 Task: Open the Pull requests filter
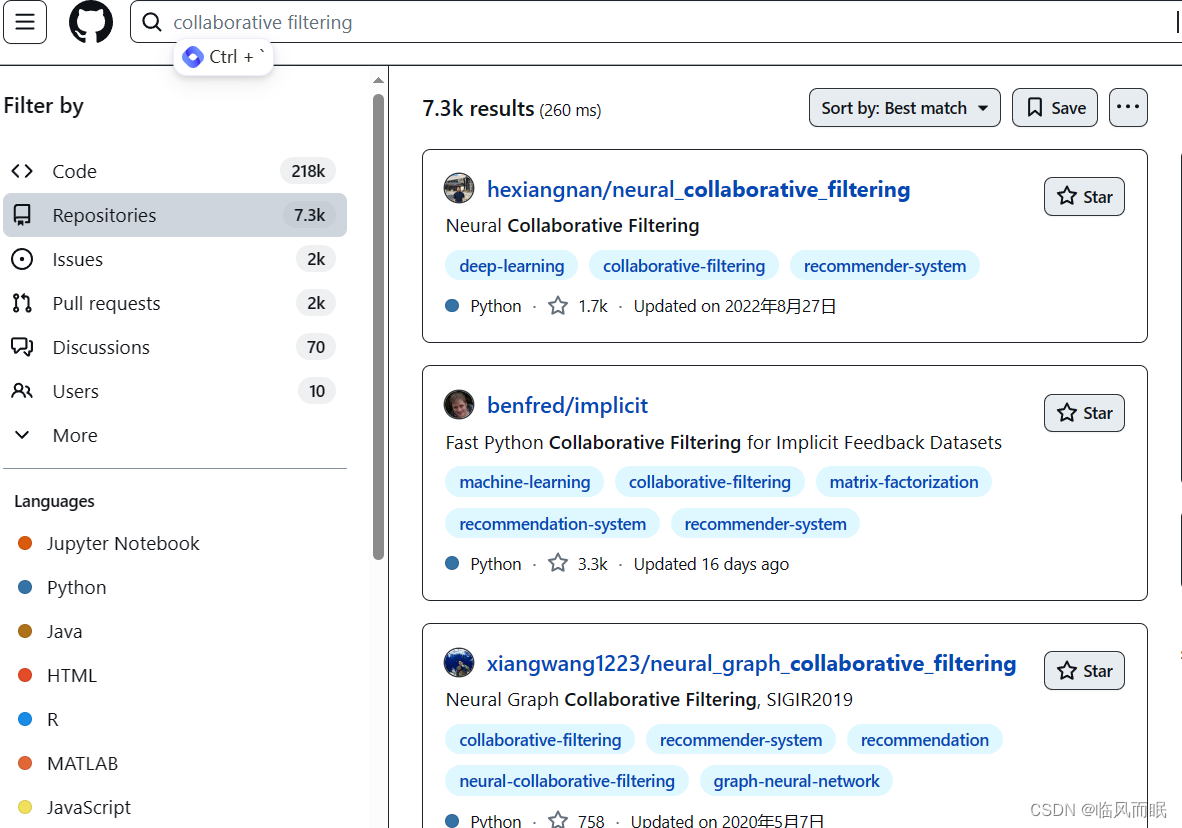[x=106, y=303]
